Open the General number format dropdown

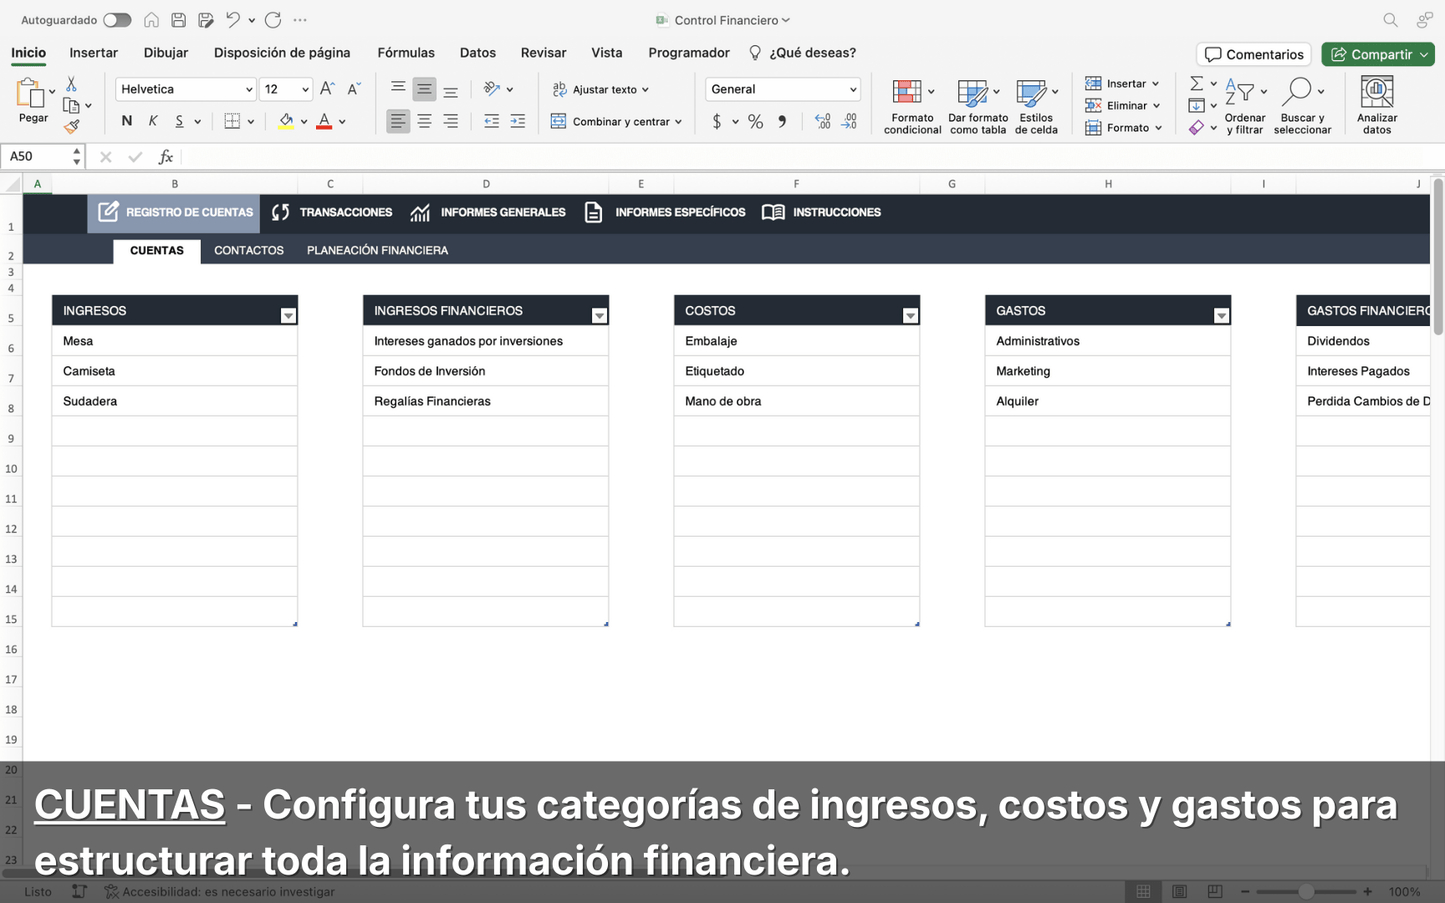tap(782, 89)
